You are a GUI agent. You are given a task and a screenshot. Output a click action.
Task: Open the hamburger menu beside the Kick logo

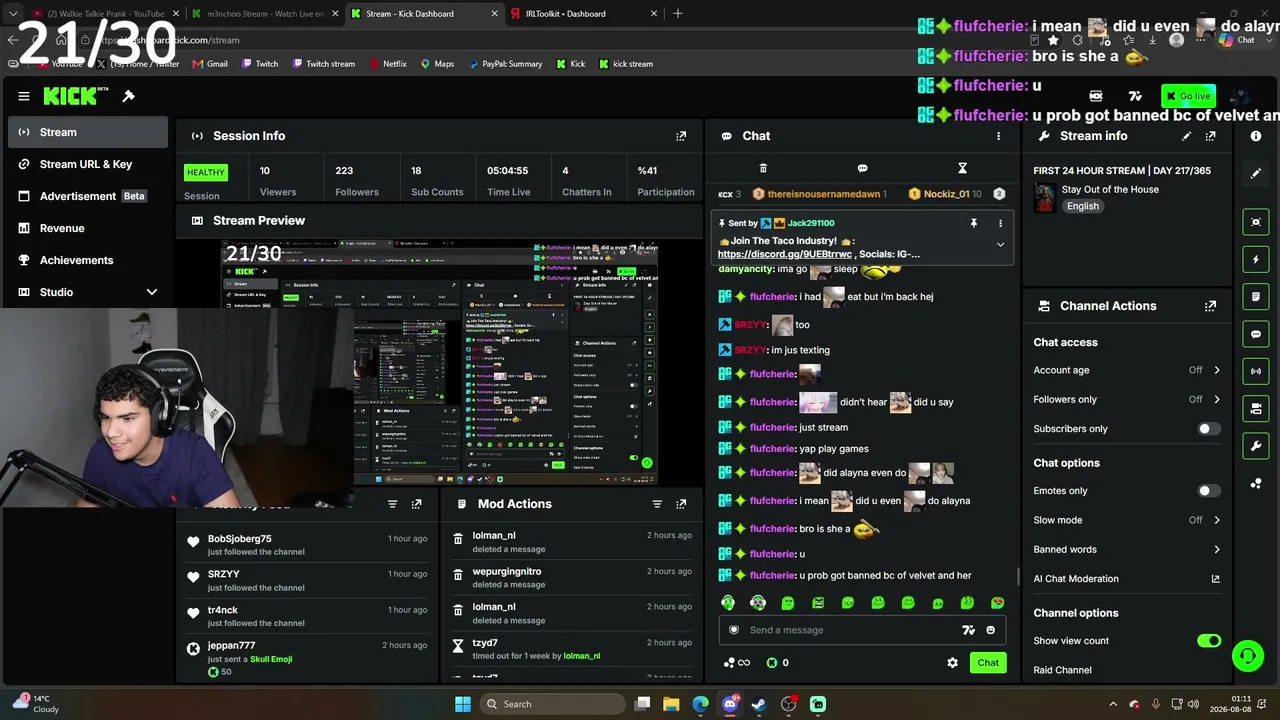coord(24,96)
